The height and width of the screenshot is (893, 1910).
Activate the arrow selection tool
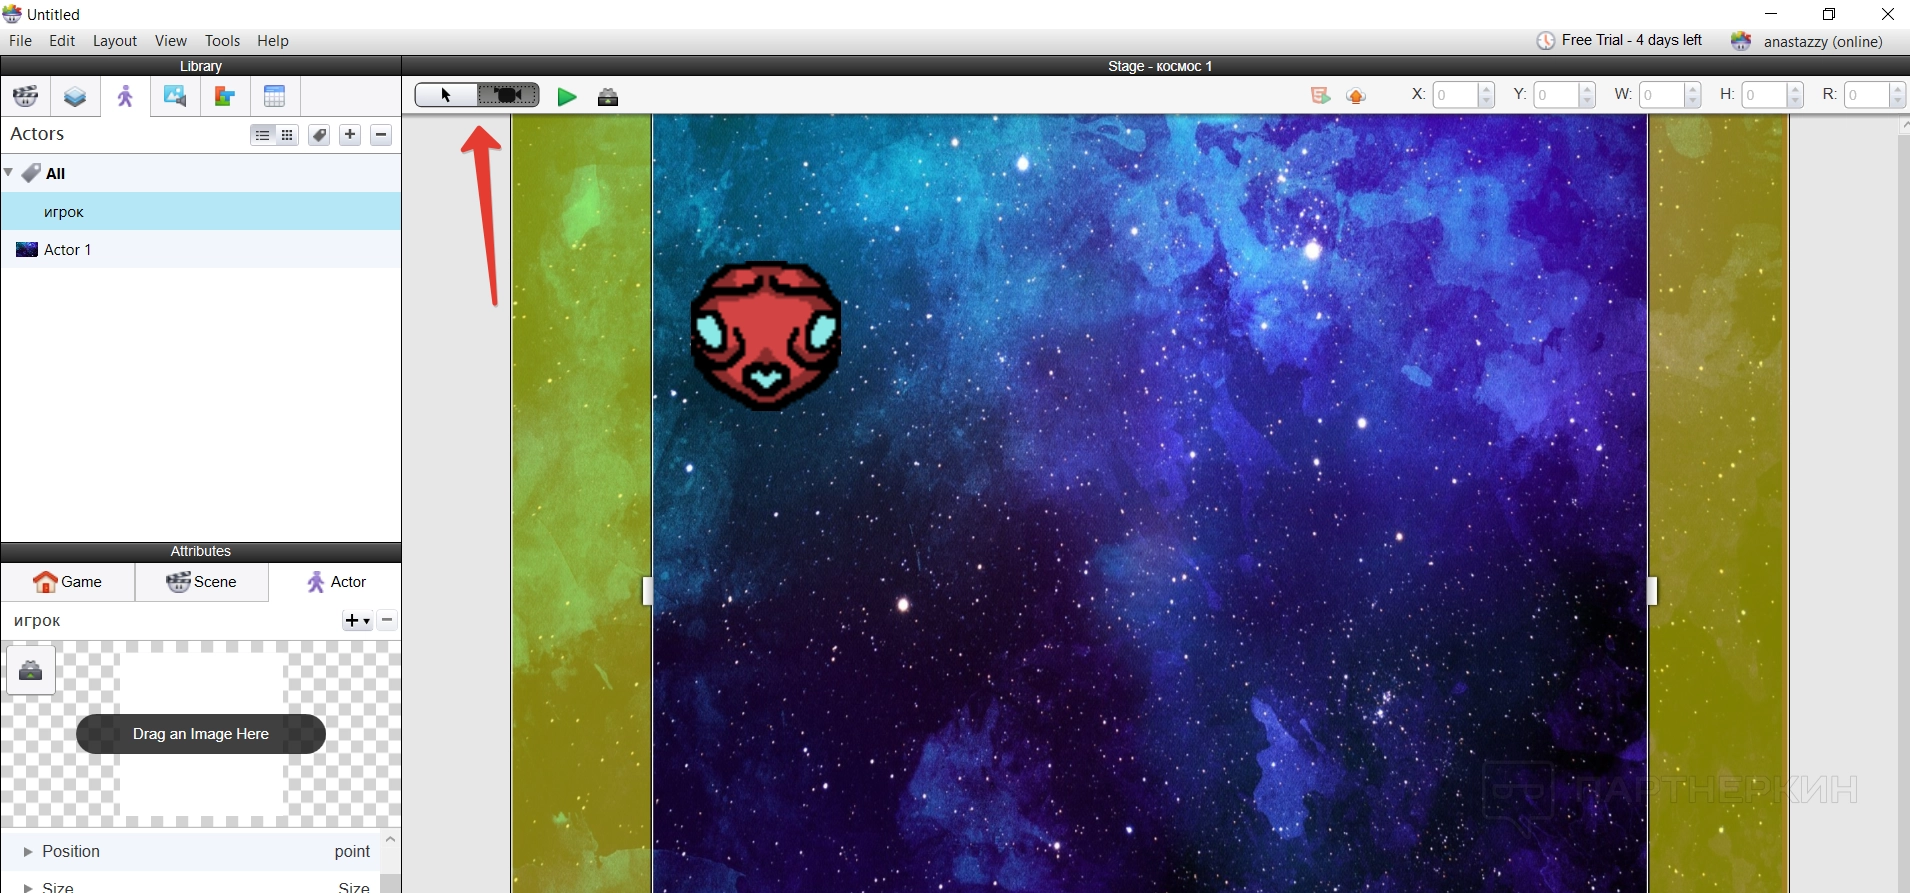pos(446,96)
